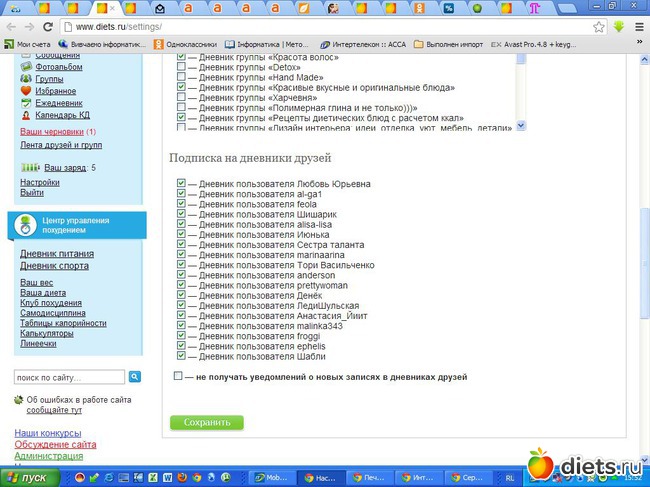
Task: Enable no notifications for friends' diaries
Action: click(x=178, y=377)
